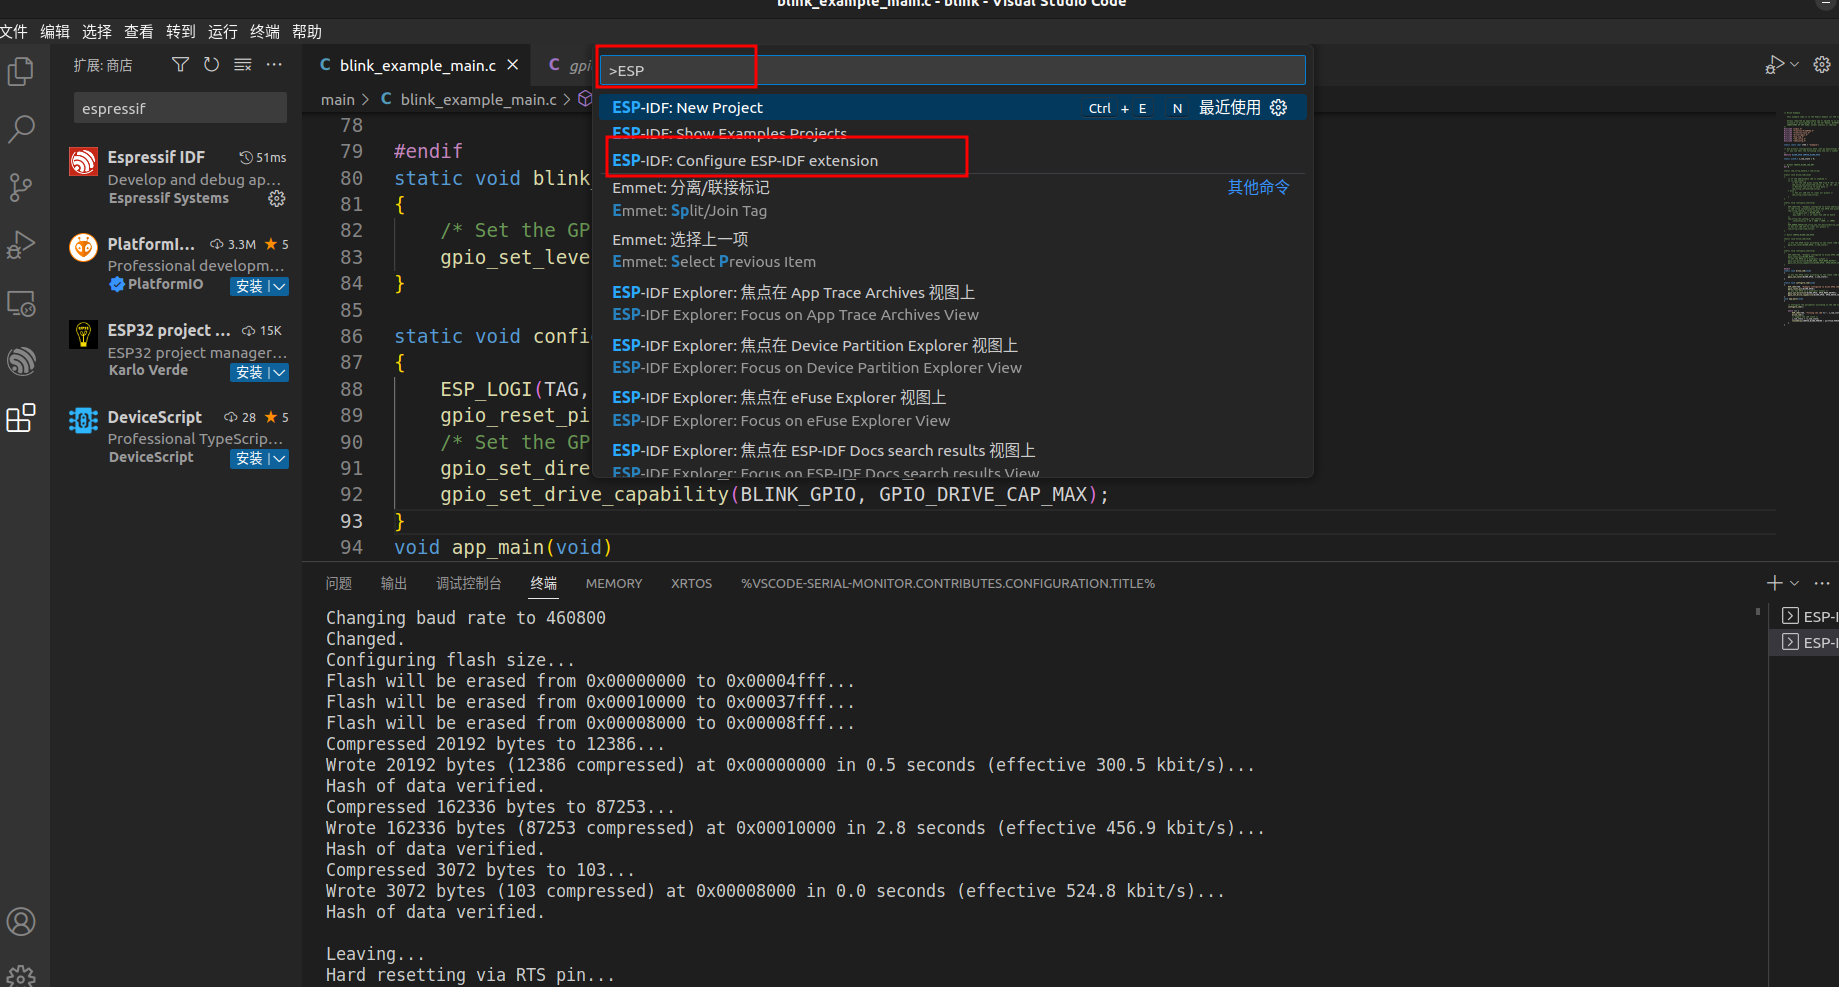
Task: Close the blink_example_main.c tab
Action: click(513, 65)
